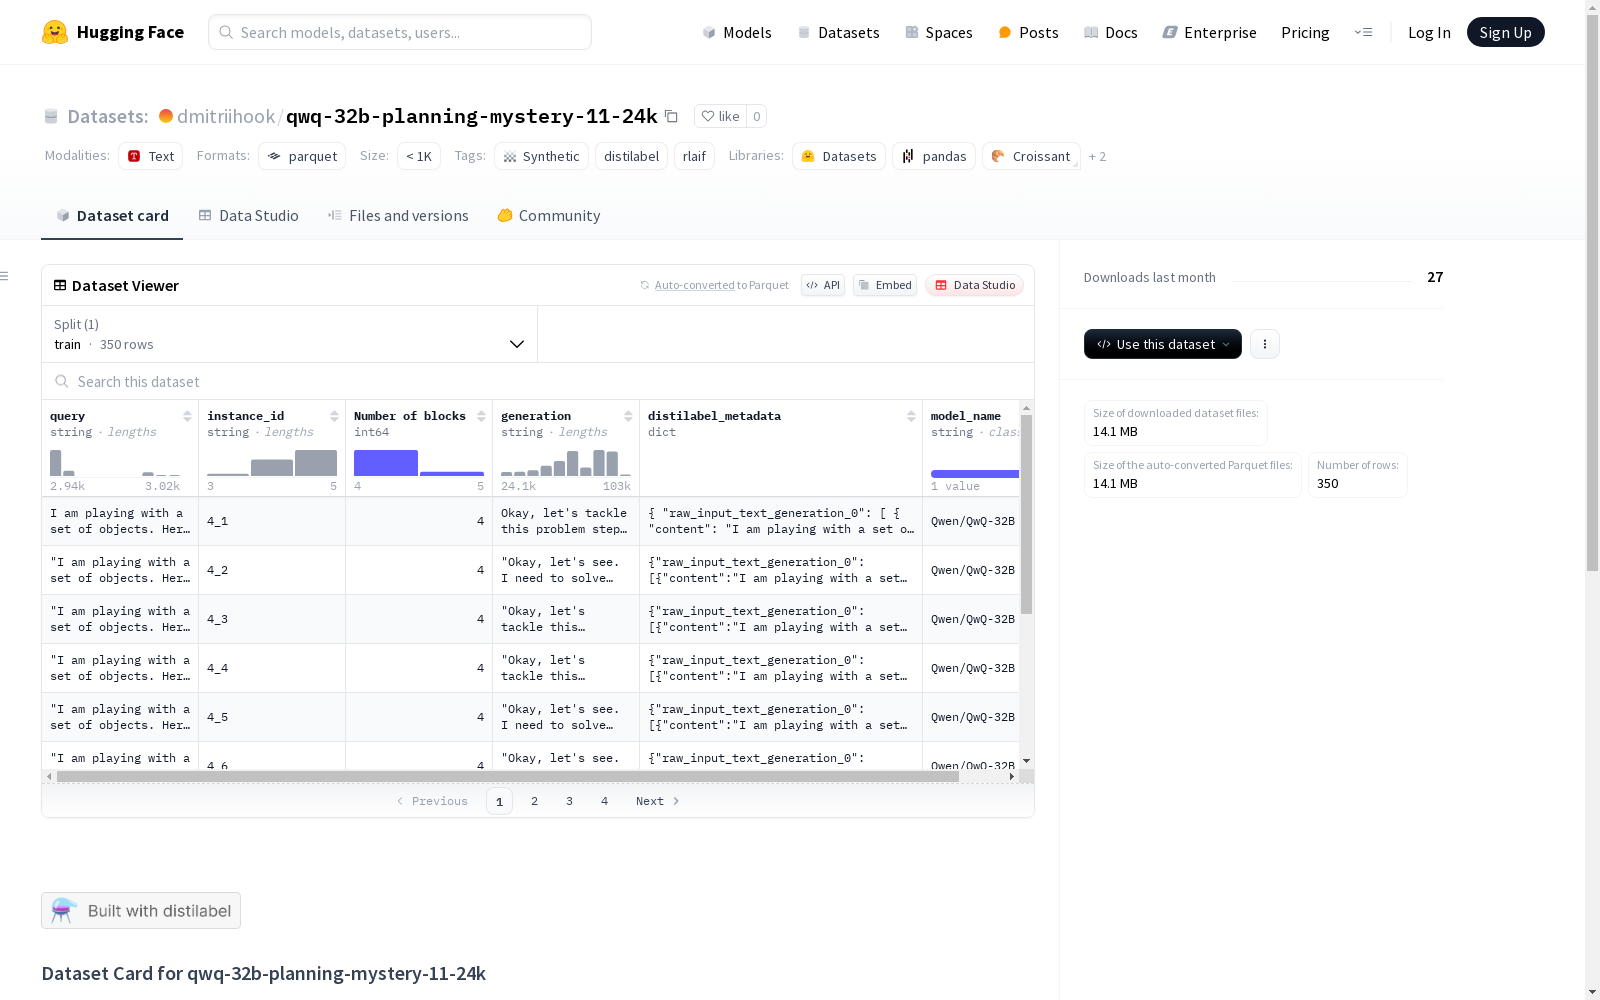The height and width of the screenshot is (1000, 1600).
Task: Click the Log In link
Action: click(x=1429, y=32)
